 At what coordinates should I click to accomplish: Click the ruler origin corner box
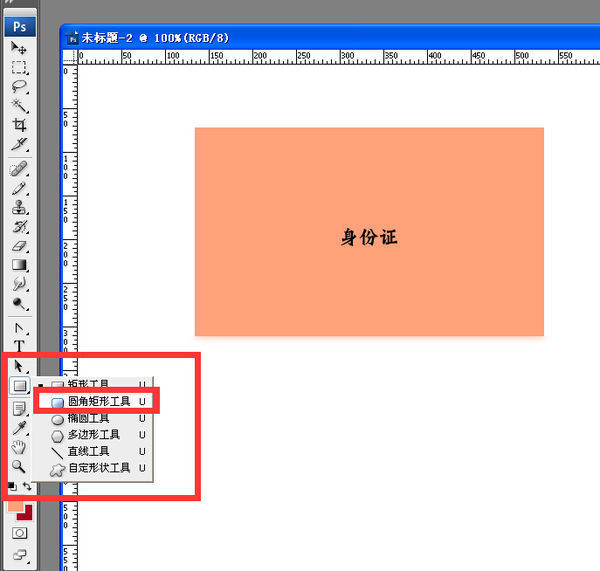[70, 57]
